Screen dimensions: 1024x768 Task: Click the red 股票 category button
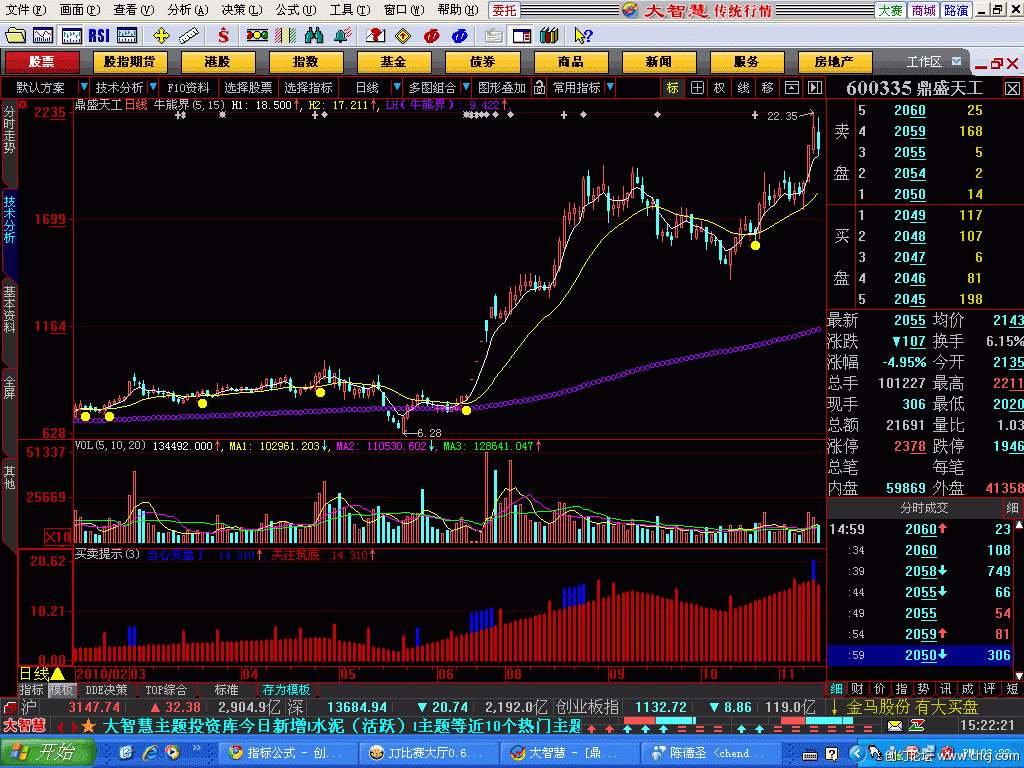tap(42, 62)
